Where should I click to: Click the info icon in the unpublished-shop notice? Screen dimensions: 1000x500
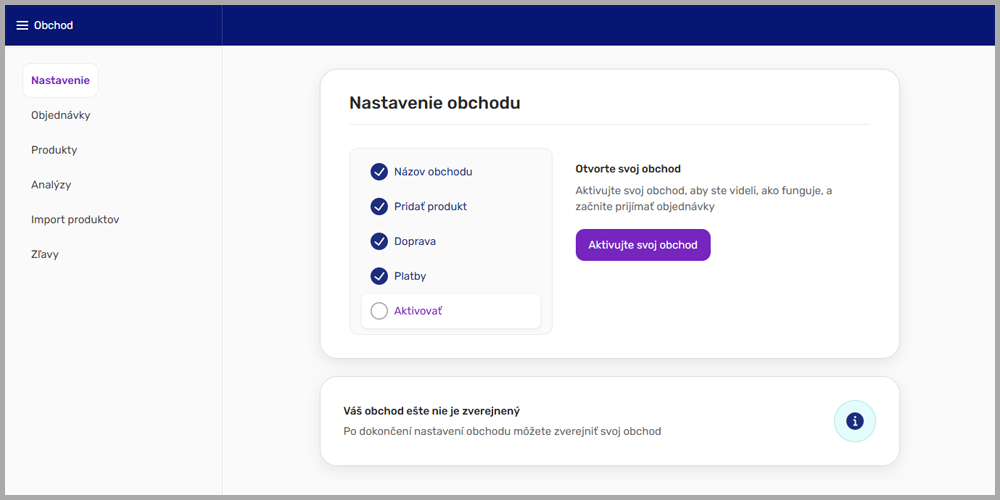click(x=854, y=421)
